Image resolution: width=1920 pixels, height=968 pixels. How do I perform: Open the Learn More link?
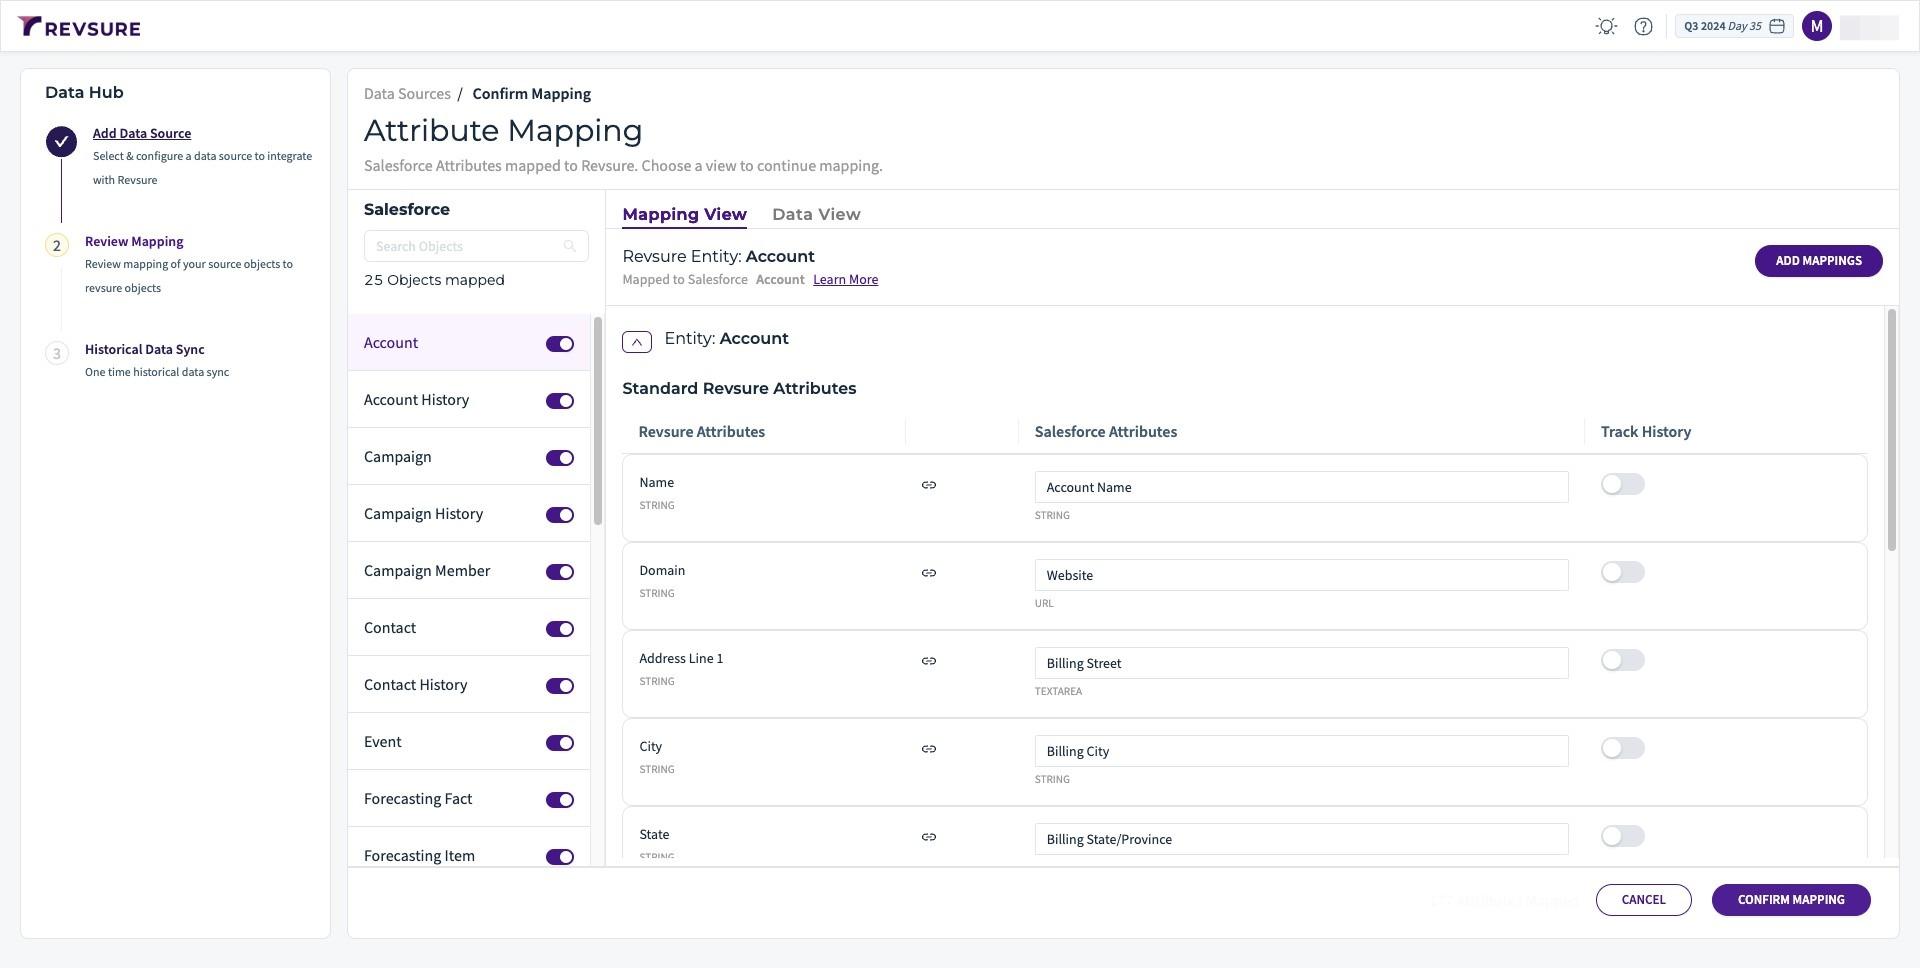coord(845,280)
